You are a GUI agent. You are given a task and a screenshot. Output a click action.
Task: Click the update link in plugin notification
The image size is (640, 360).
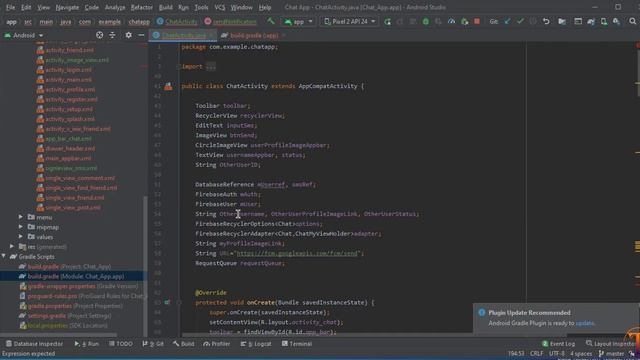coord(584,323)
